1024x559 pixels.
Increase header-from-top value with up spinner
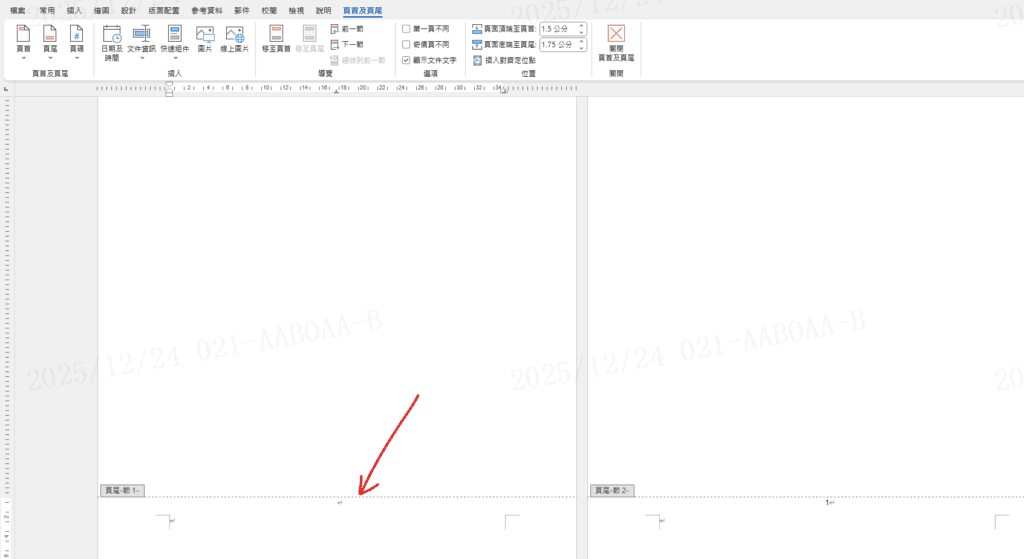pyautogui.click(x=581, y=27)
